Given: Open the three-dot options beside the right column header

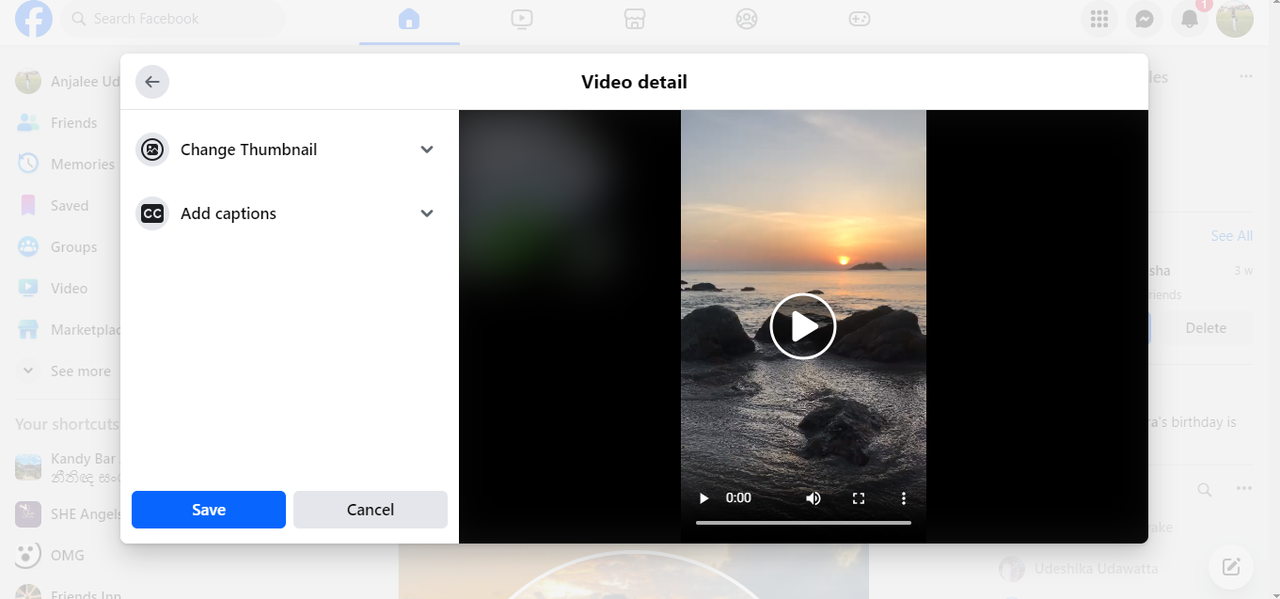Looking at the screenshot, I should tap(1246, 77).
